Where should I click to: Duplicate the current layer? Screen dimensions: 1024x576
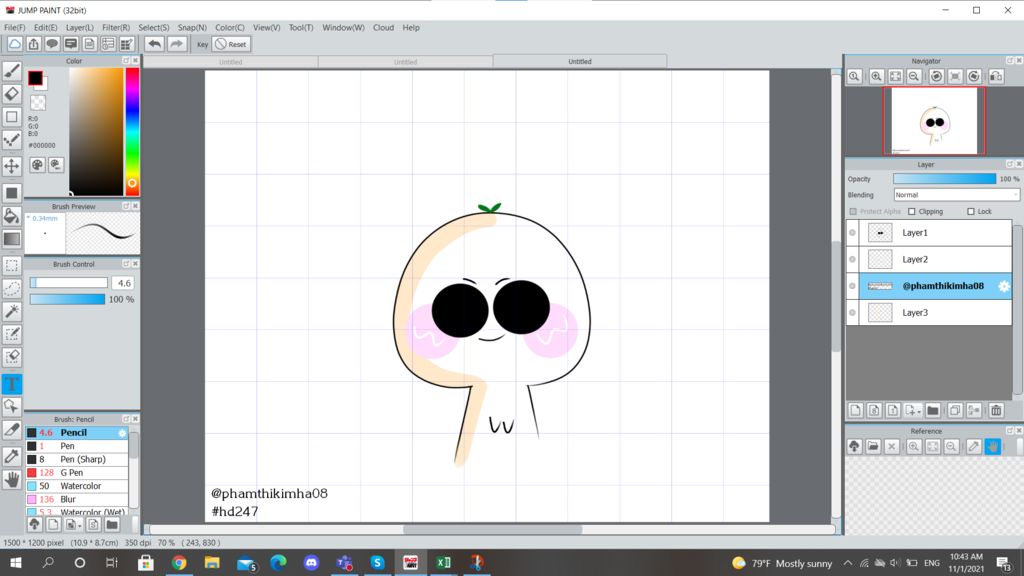955,410
